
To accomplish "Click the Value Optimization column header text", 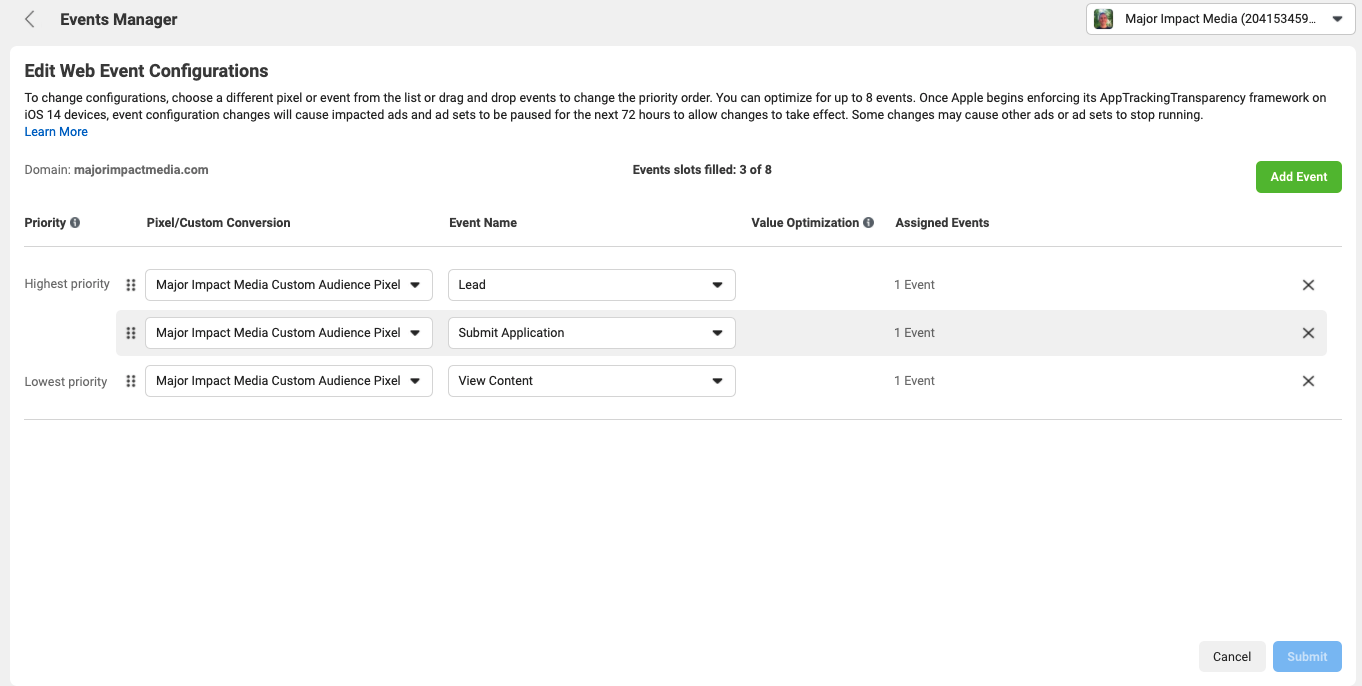I will click(x=805, y=223).
